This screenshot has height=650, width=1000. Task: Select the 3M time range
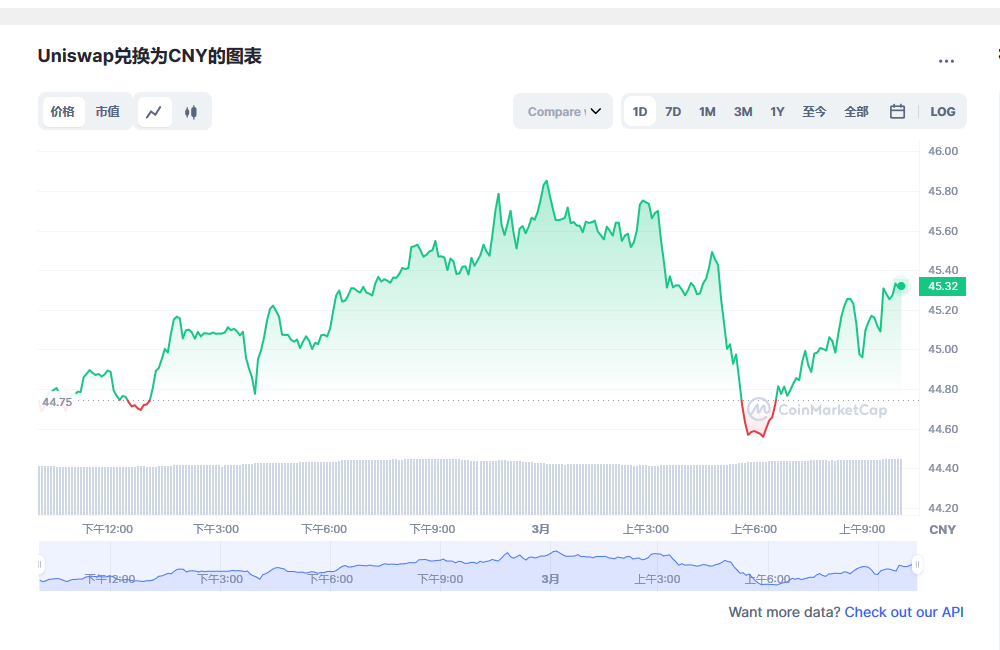(743, 112)
